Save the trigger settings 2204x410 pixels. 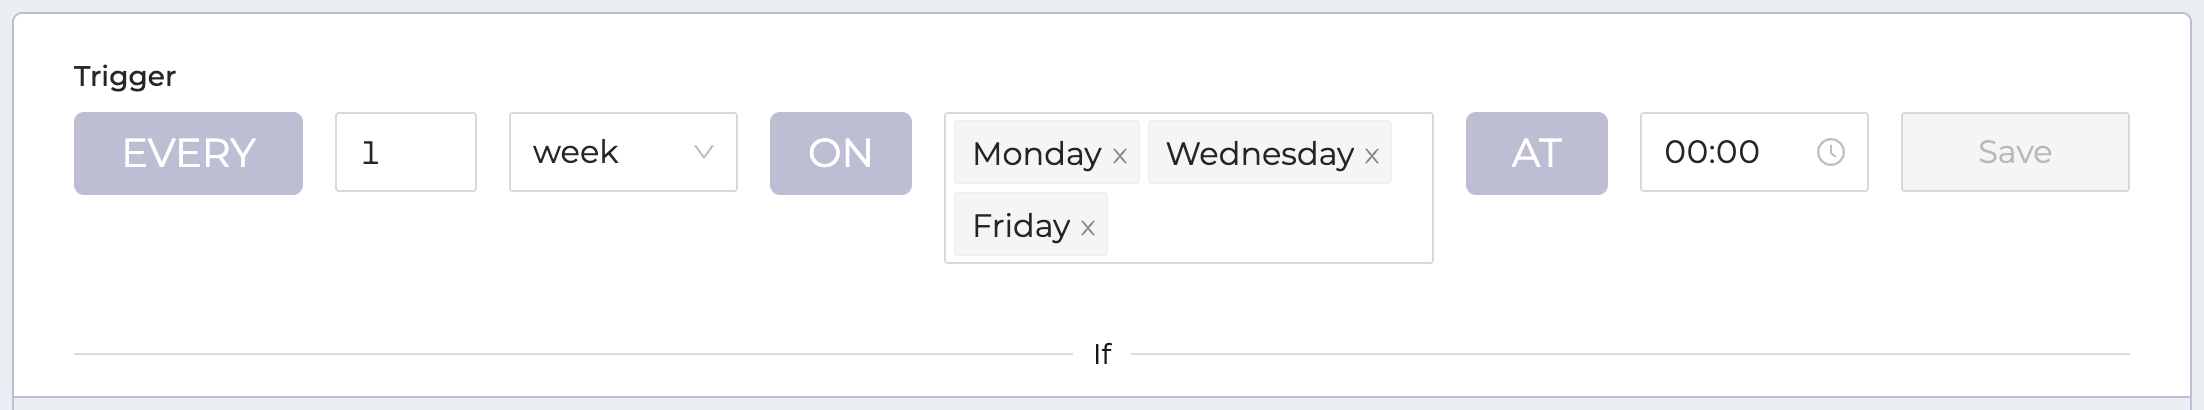(2014, 152)
